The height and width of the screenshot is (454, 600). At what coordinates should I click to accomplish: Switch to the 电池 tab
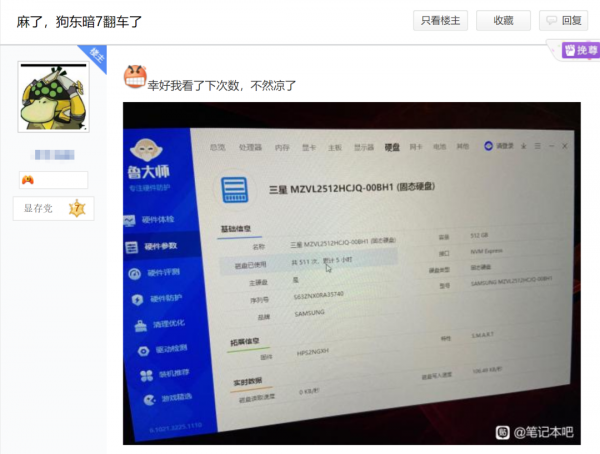(x=439, y=146)
